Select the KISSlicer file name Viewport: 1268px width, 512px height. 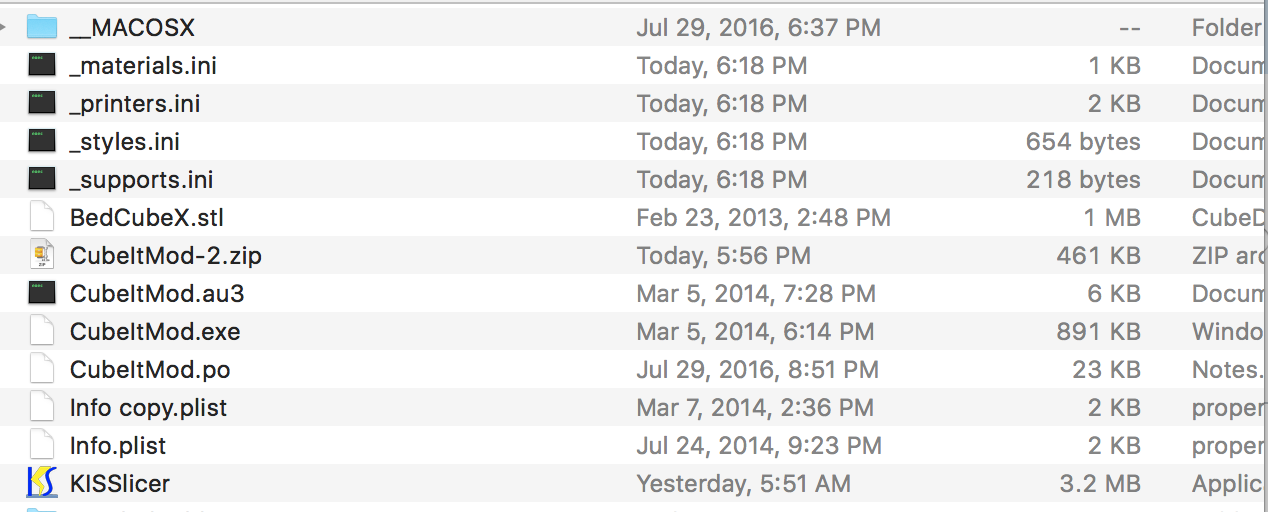[x=120, y=483]
